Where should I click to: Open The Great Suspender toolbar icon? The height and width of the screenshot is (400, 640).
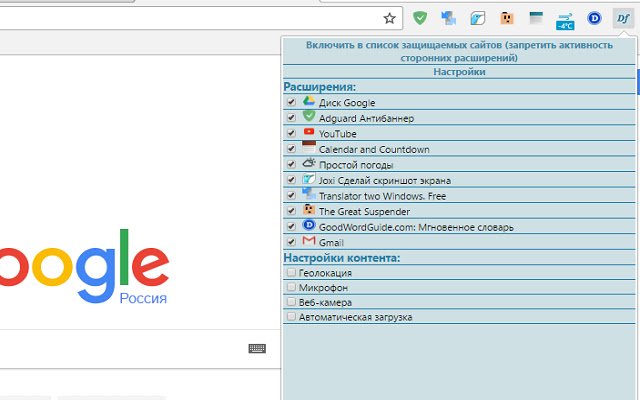507,18
